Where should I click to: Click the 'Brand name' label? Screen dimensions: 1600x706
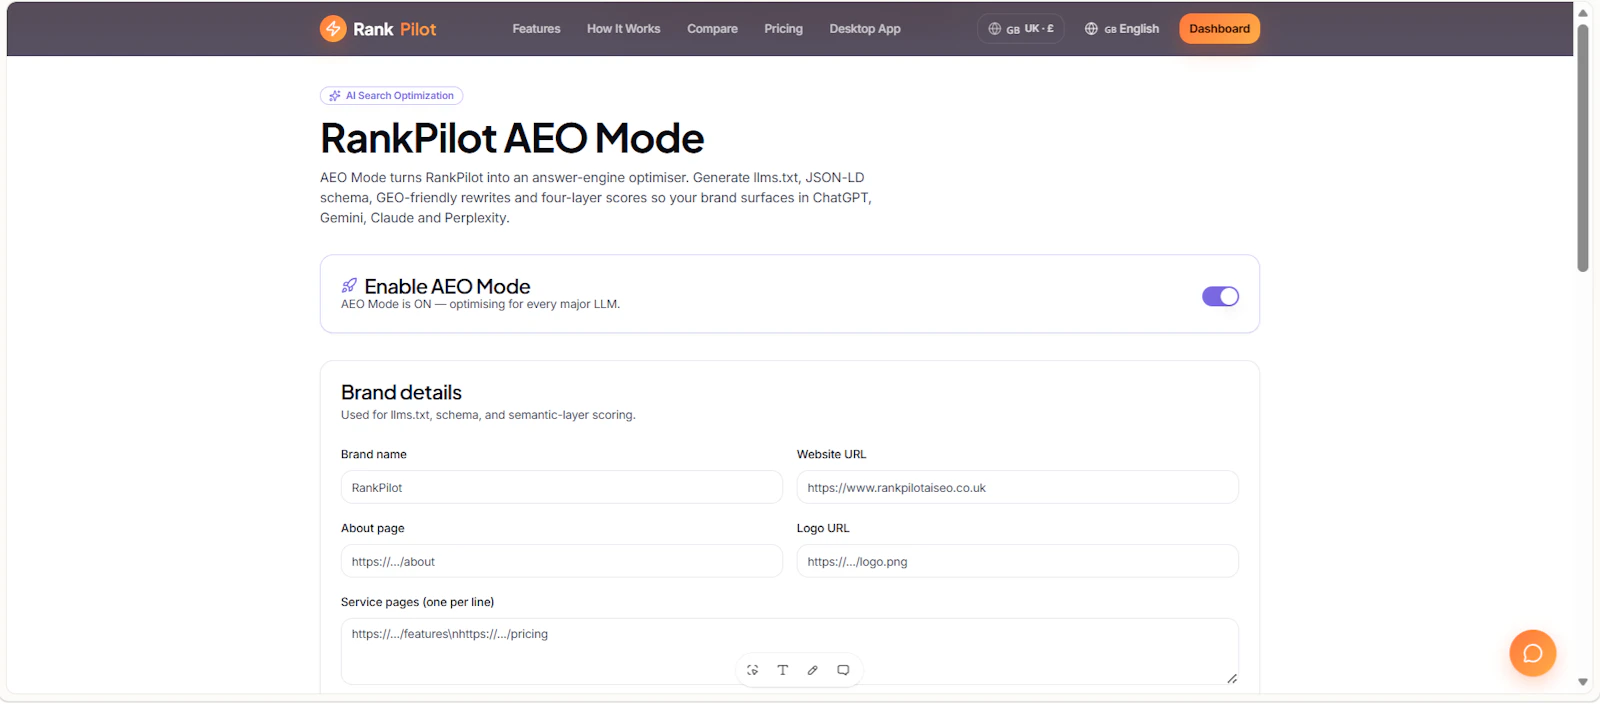point(374,454)
